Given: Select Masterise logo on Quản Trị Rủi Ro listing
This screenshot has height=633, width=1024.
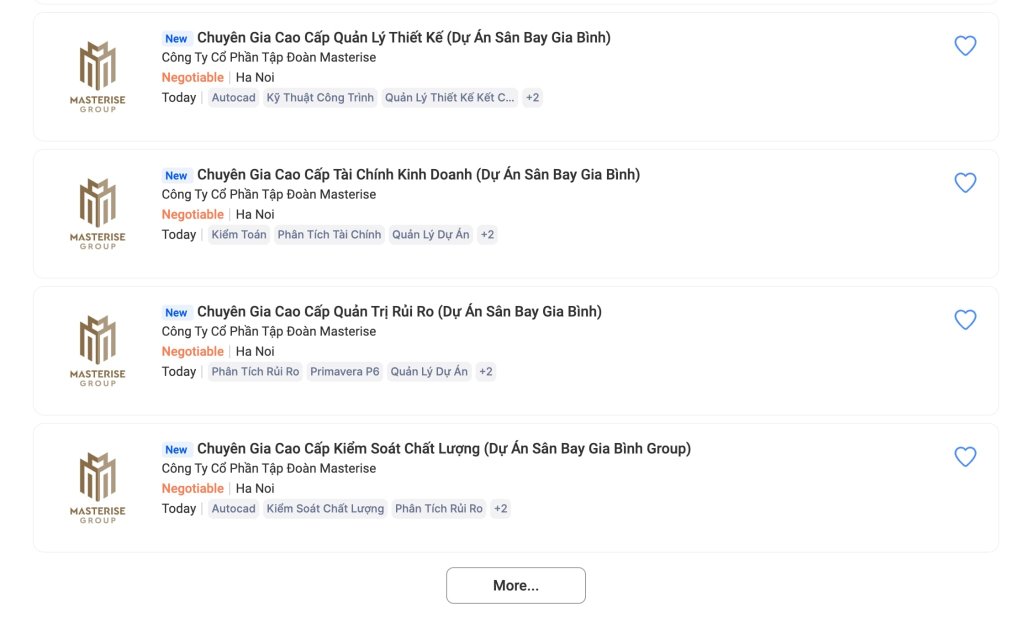Looking at the screenshot, I should 97,351.
